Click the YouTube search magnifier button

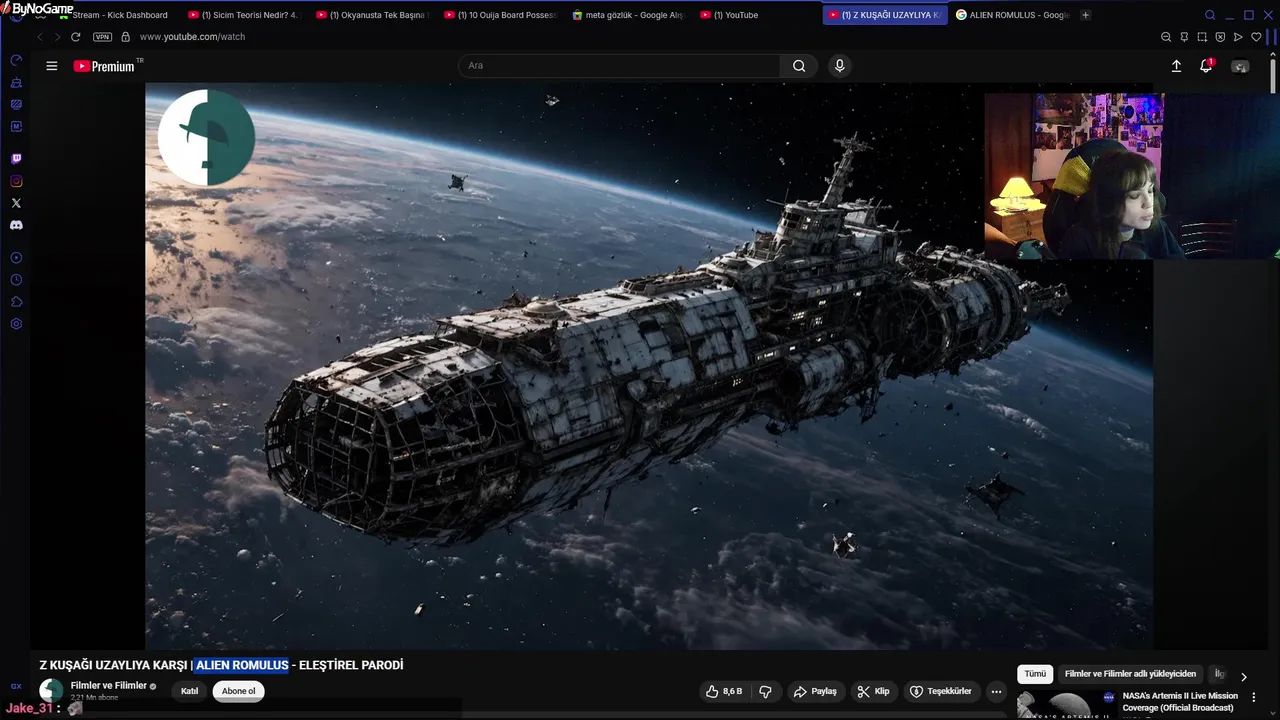click(x=799, y=66)
